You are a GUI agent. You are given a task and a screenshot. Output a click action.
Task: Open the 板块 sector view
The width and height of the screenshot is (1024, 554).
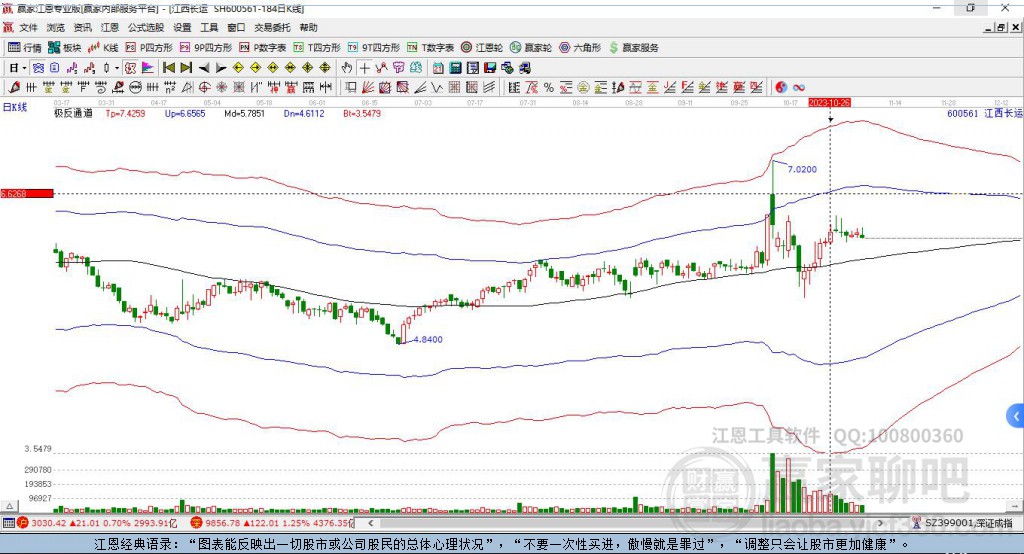(64, 48)
